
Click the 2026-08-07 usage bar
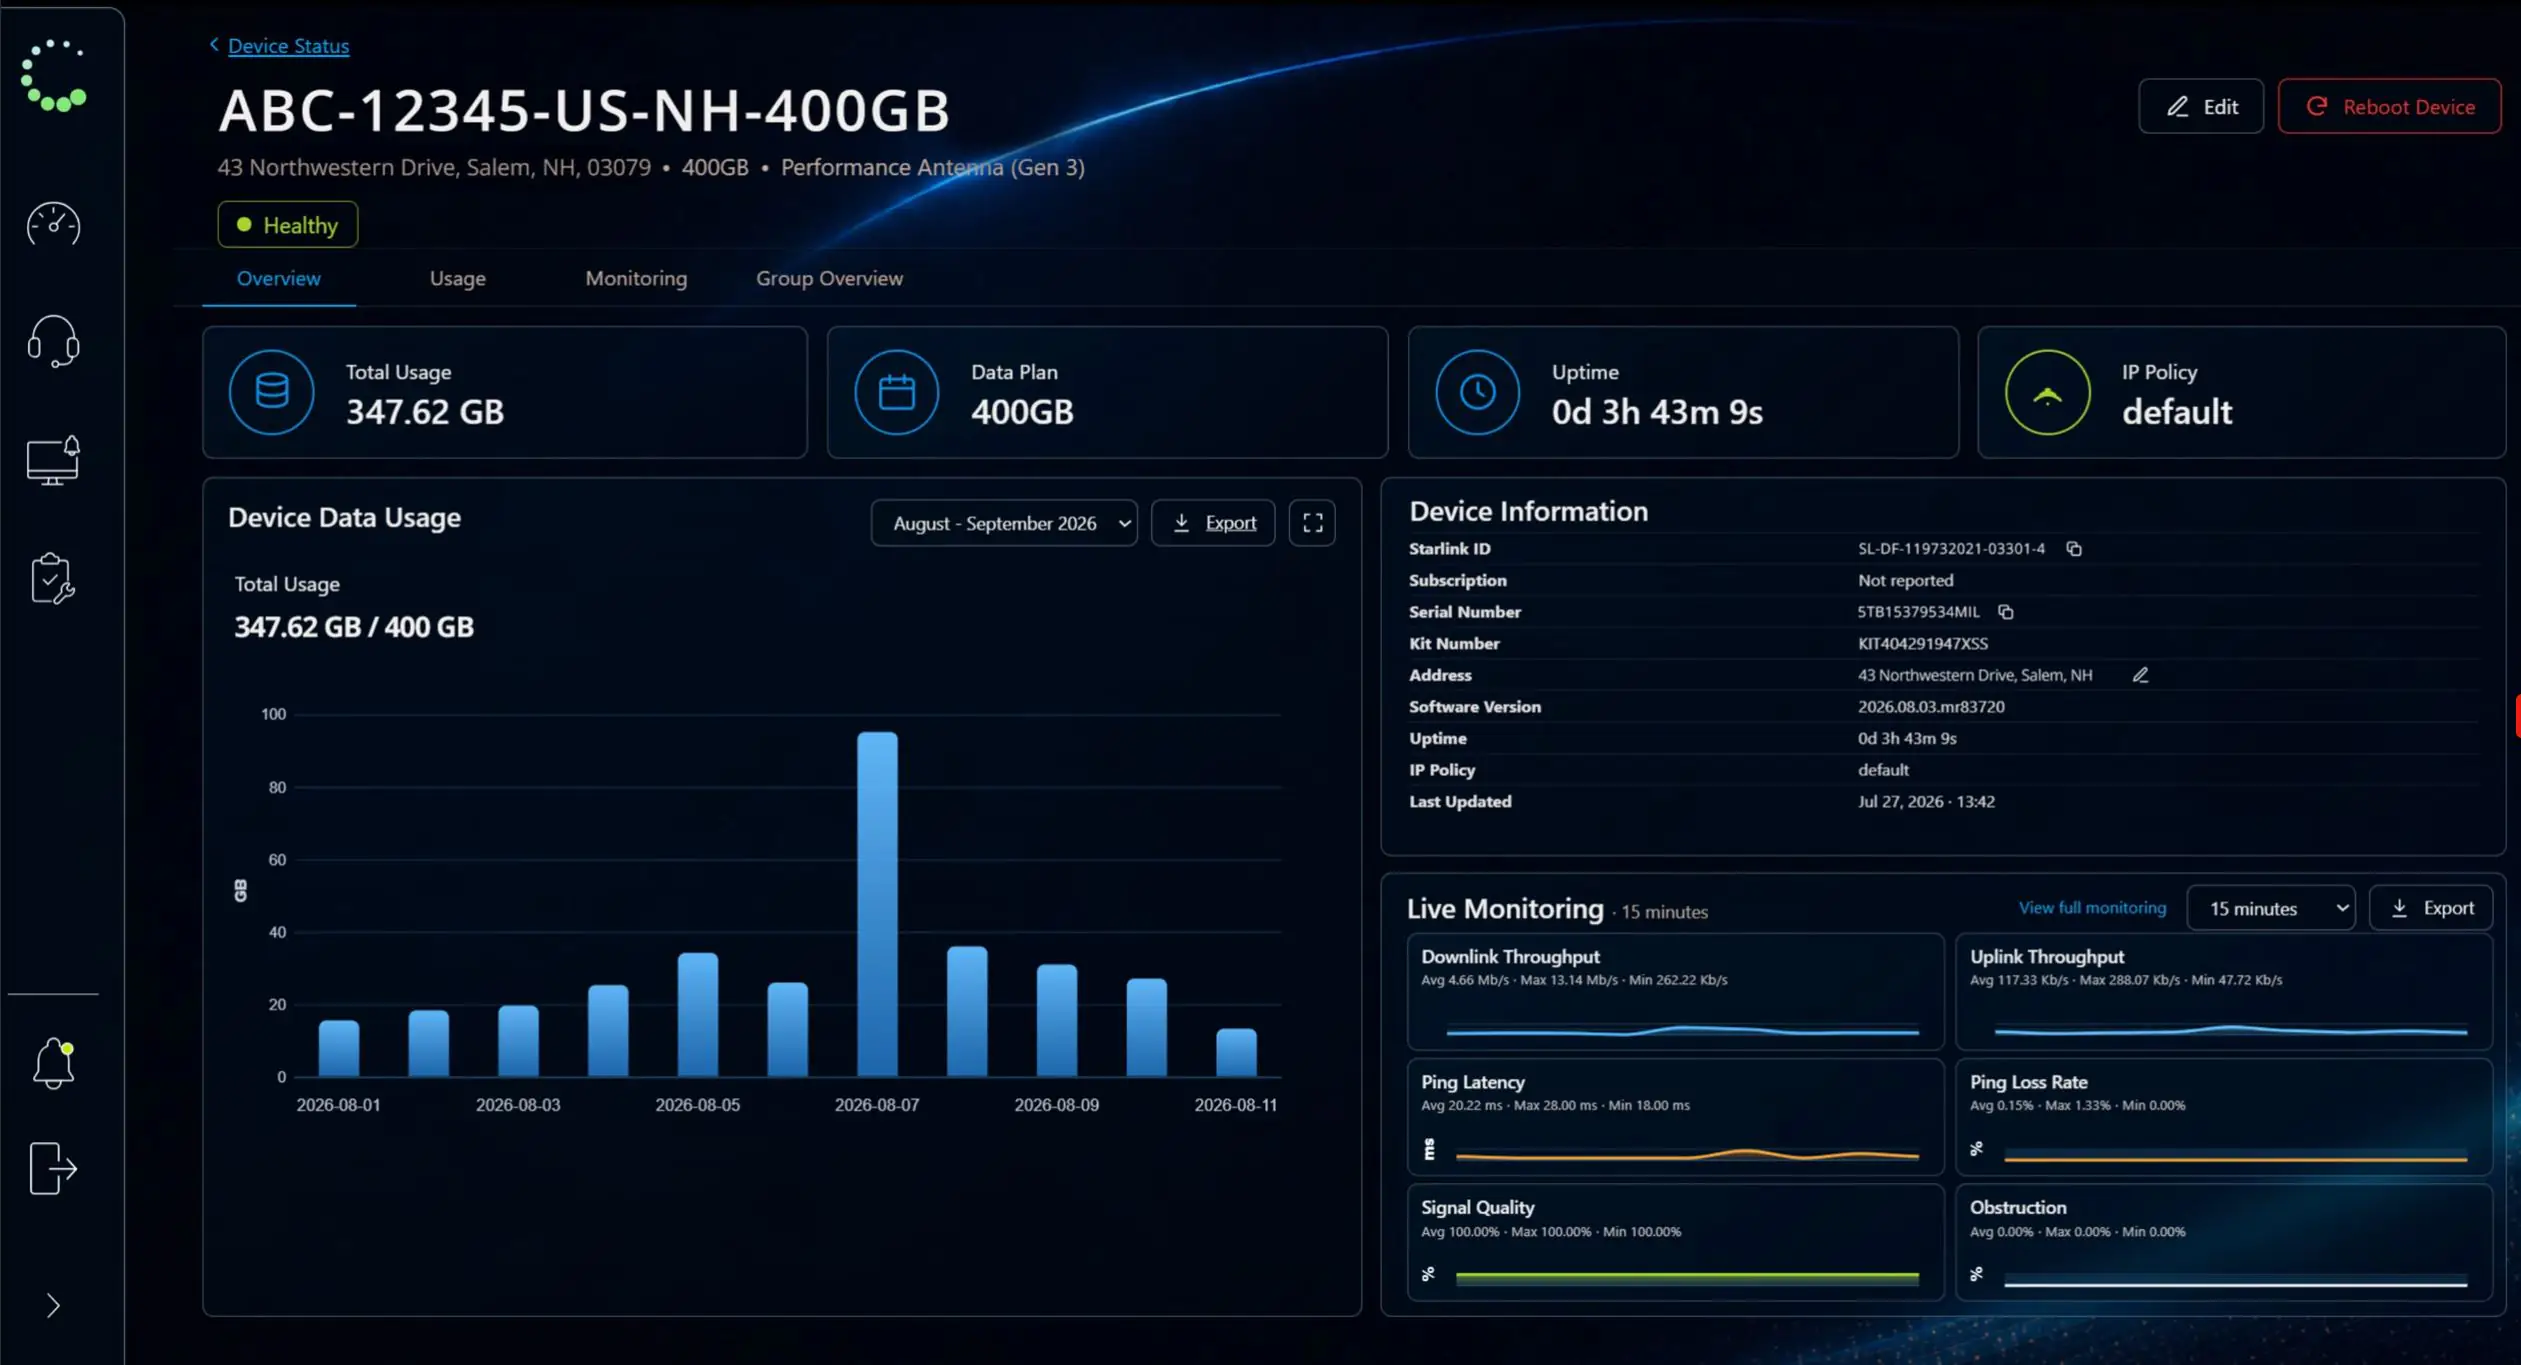877,904
